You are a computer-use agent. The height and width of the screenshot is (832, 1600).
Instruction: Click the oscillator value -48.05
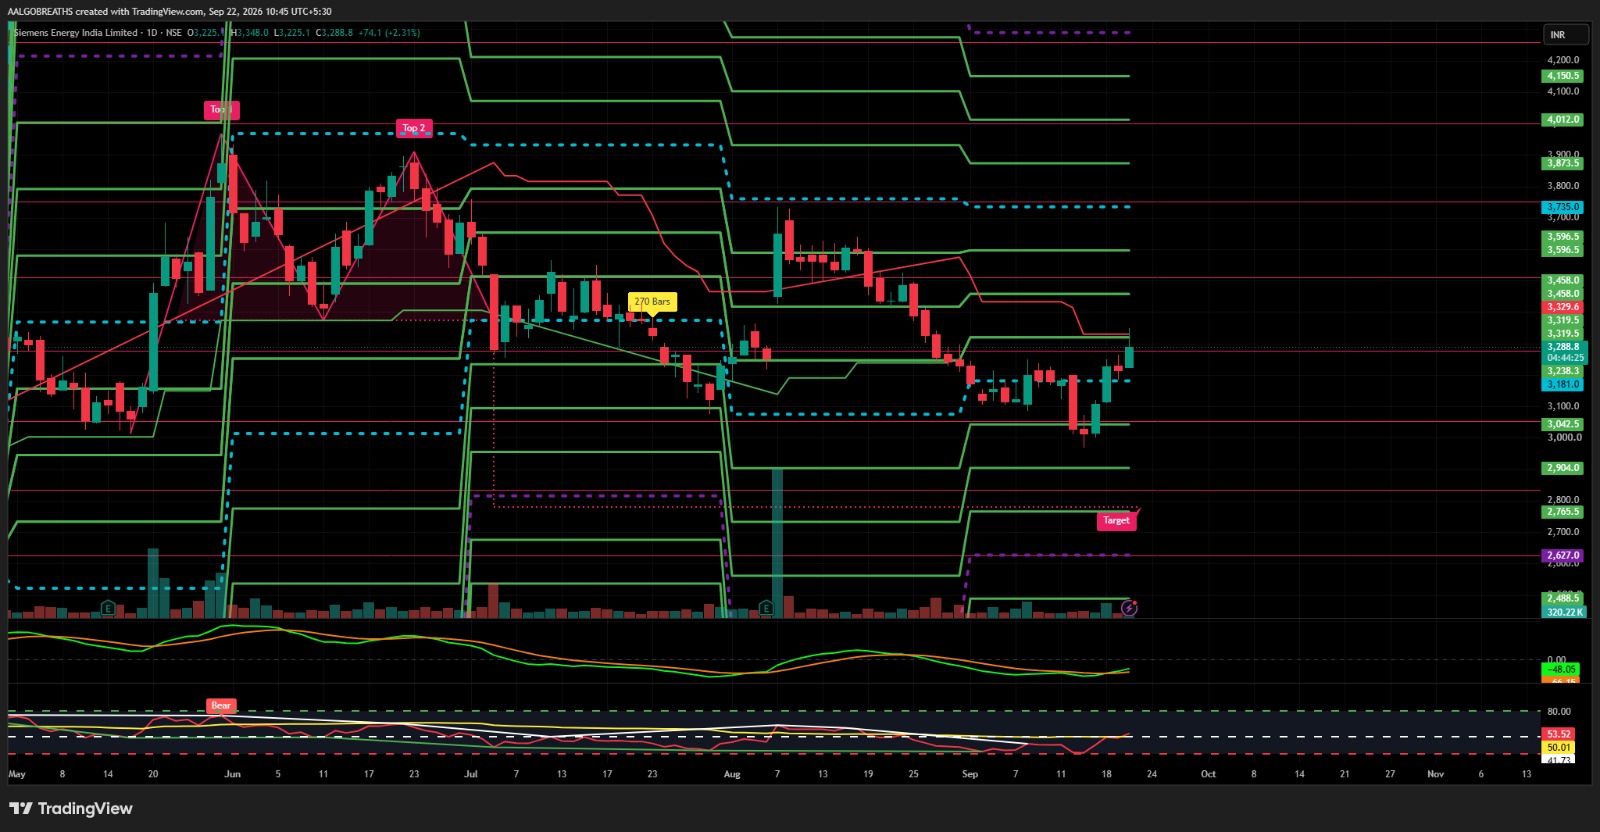1561,670
